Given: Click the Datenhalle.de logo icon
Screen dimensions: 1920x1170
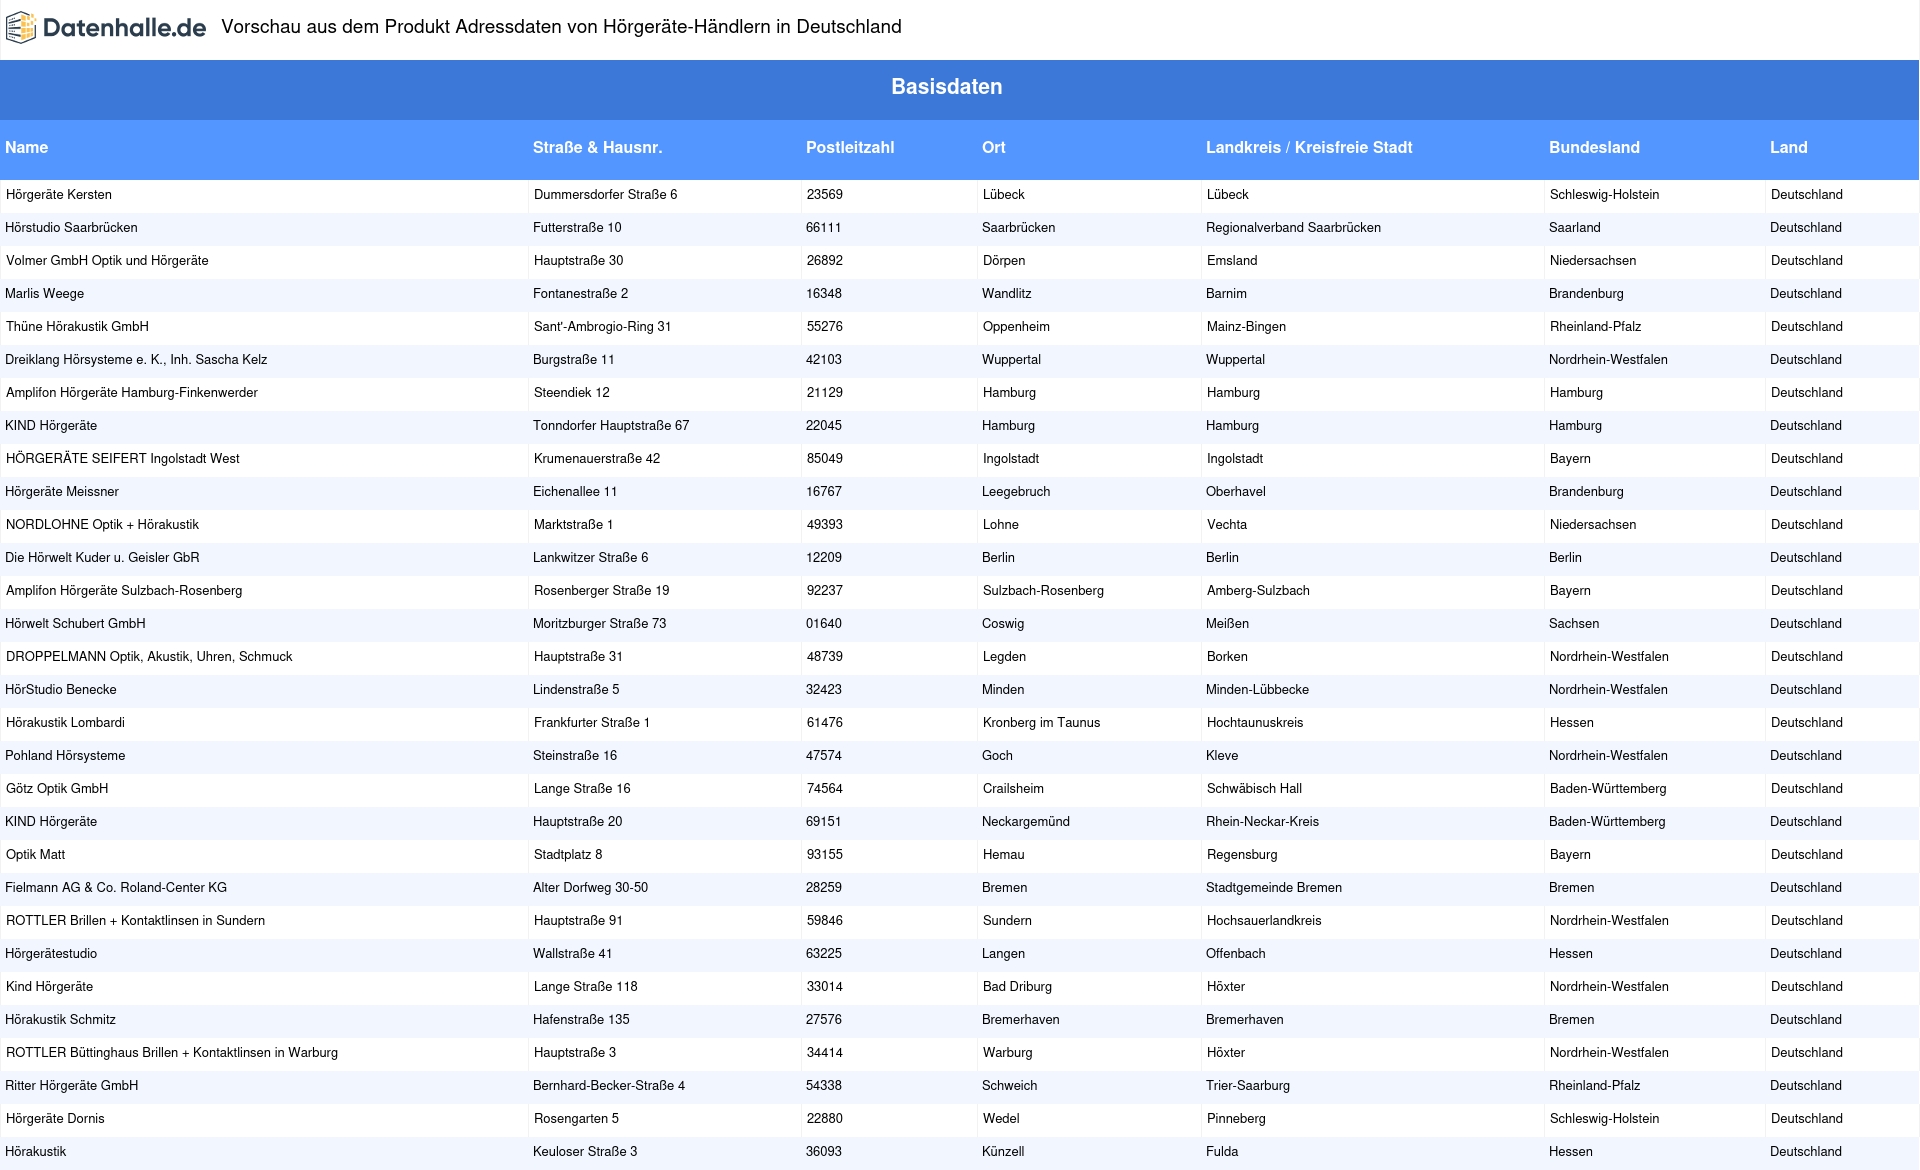Looking at the screenshot, I should 21,28.
